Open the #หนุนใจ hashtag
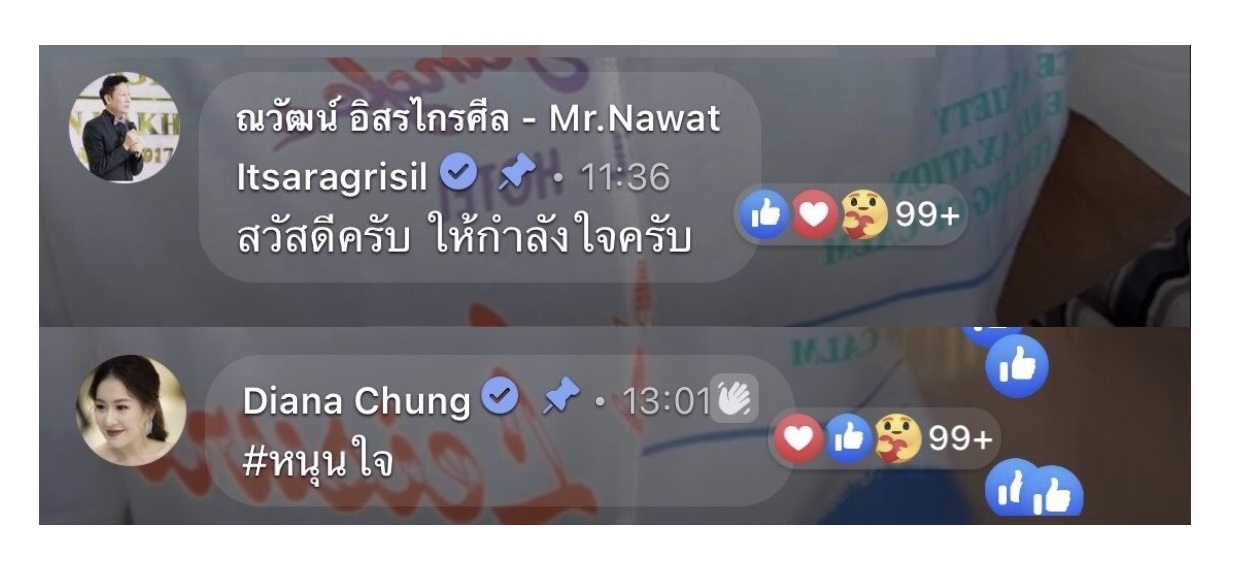This screenshot has height=566, width=1236. click(317, 461)
